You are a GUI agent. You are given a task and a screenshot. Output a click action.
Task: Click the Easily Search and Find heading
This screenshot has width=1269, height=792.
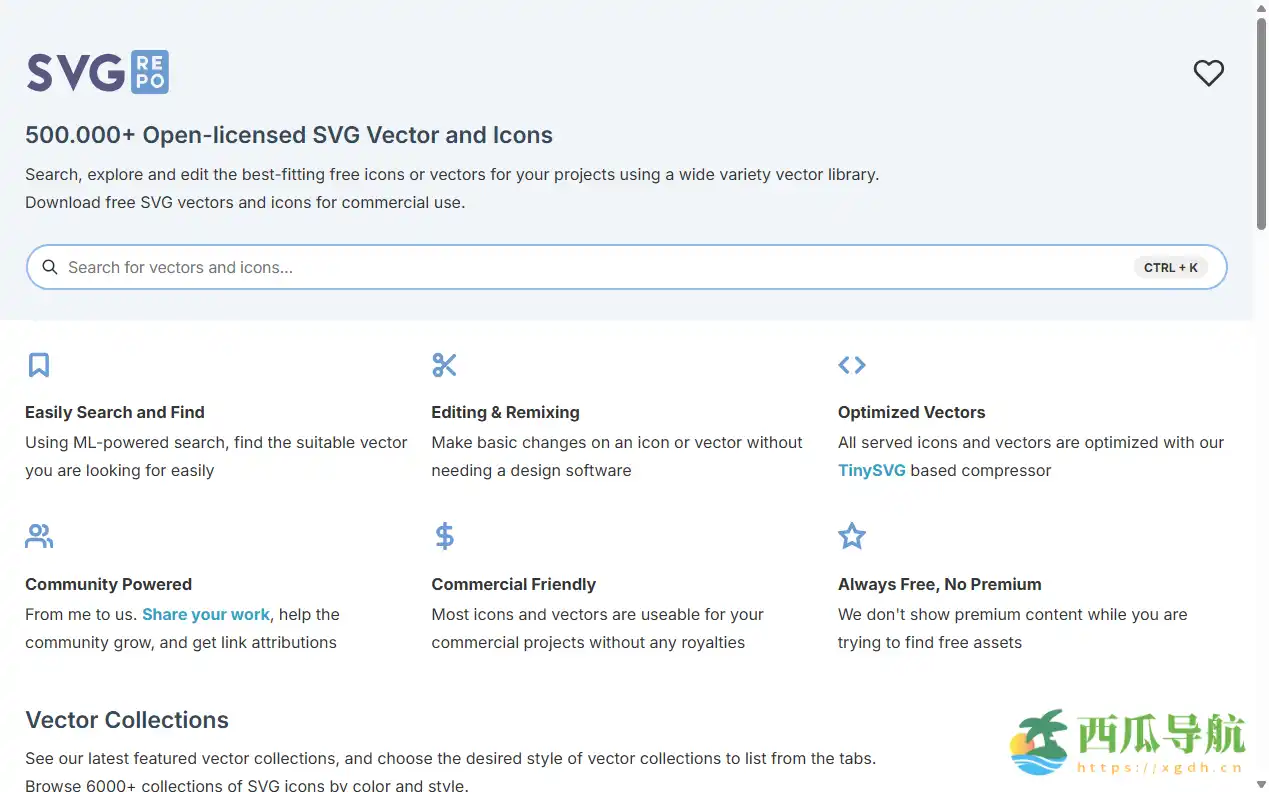pos(115,412)
